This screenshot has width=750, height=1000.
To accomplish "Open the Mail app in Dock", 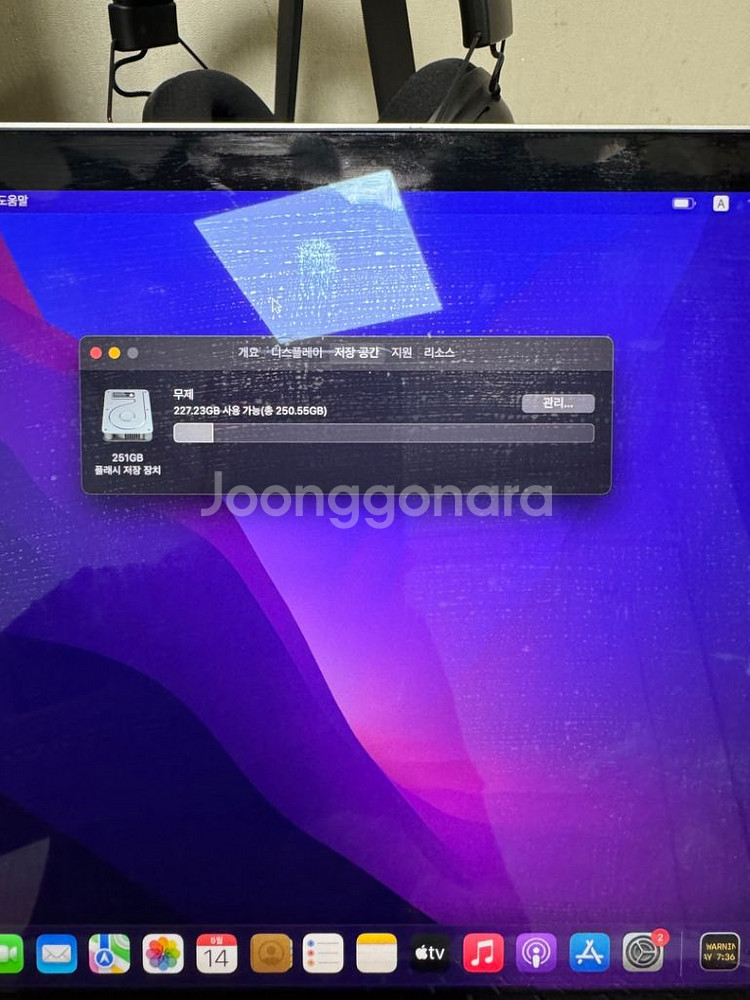I will coord(57,954).
